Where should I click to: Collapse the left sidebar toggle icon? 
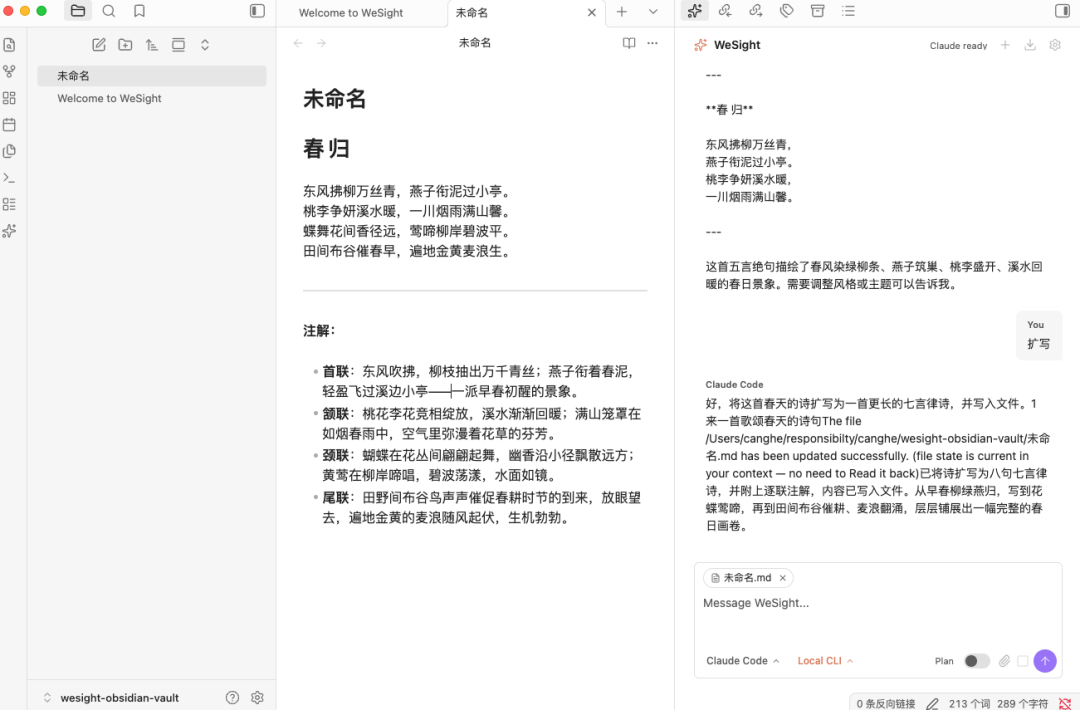257,11
